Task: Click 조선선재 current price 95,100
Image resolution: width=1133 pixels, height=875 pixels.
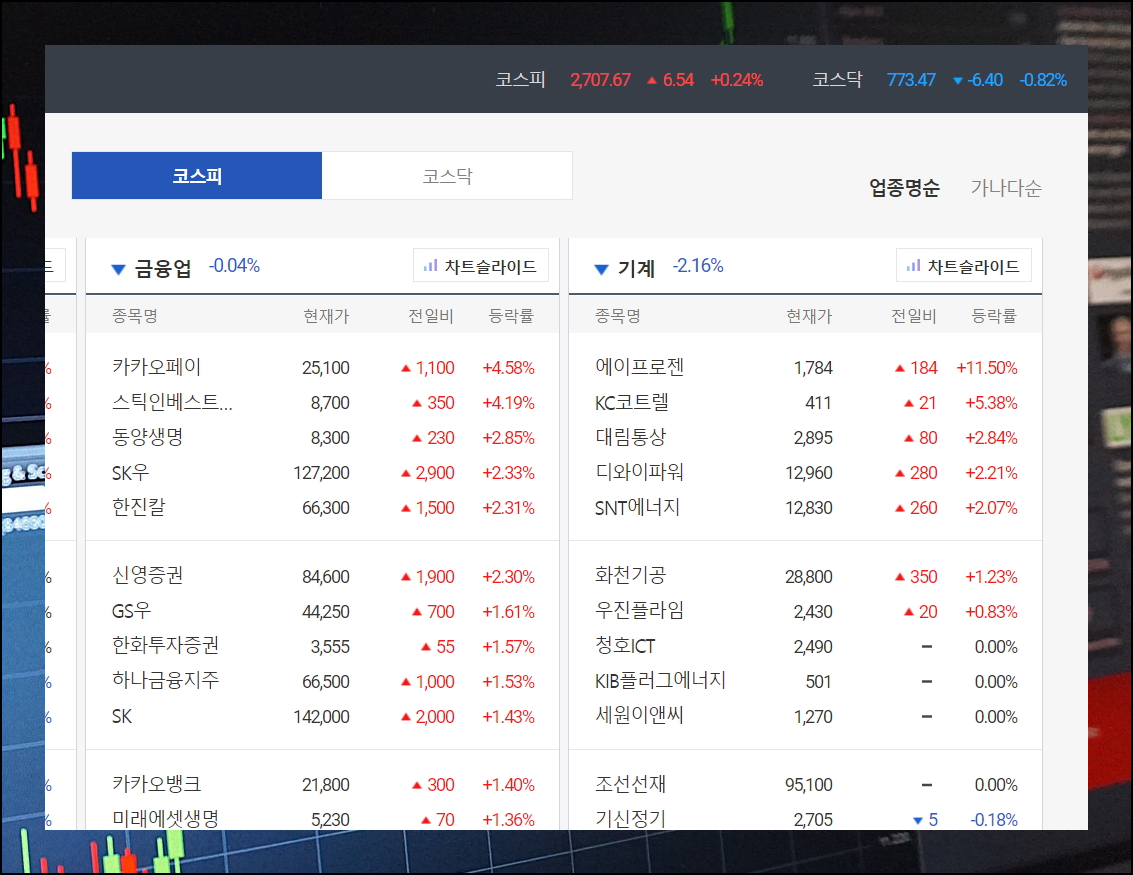Action: click(x=809, y=785)
